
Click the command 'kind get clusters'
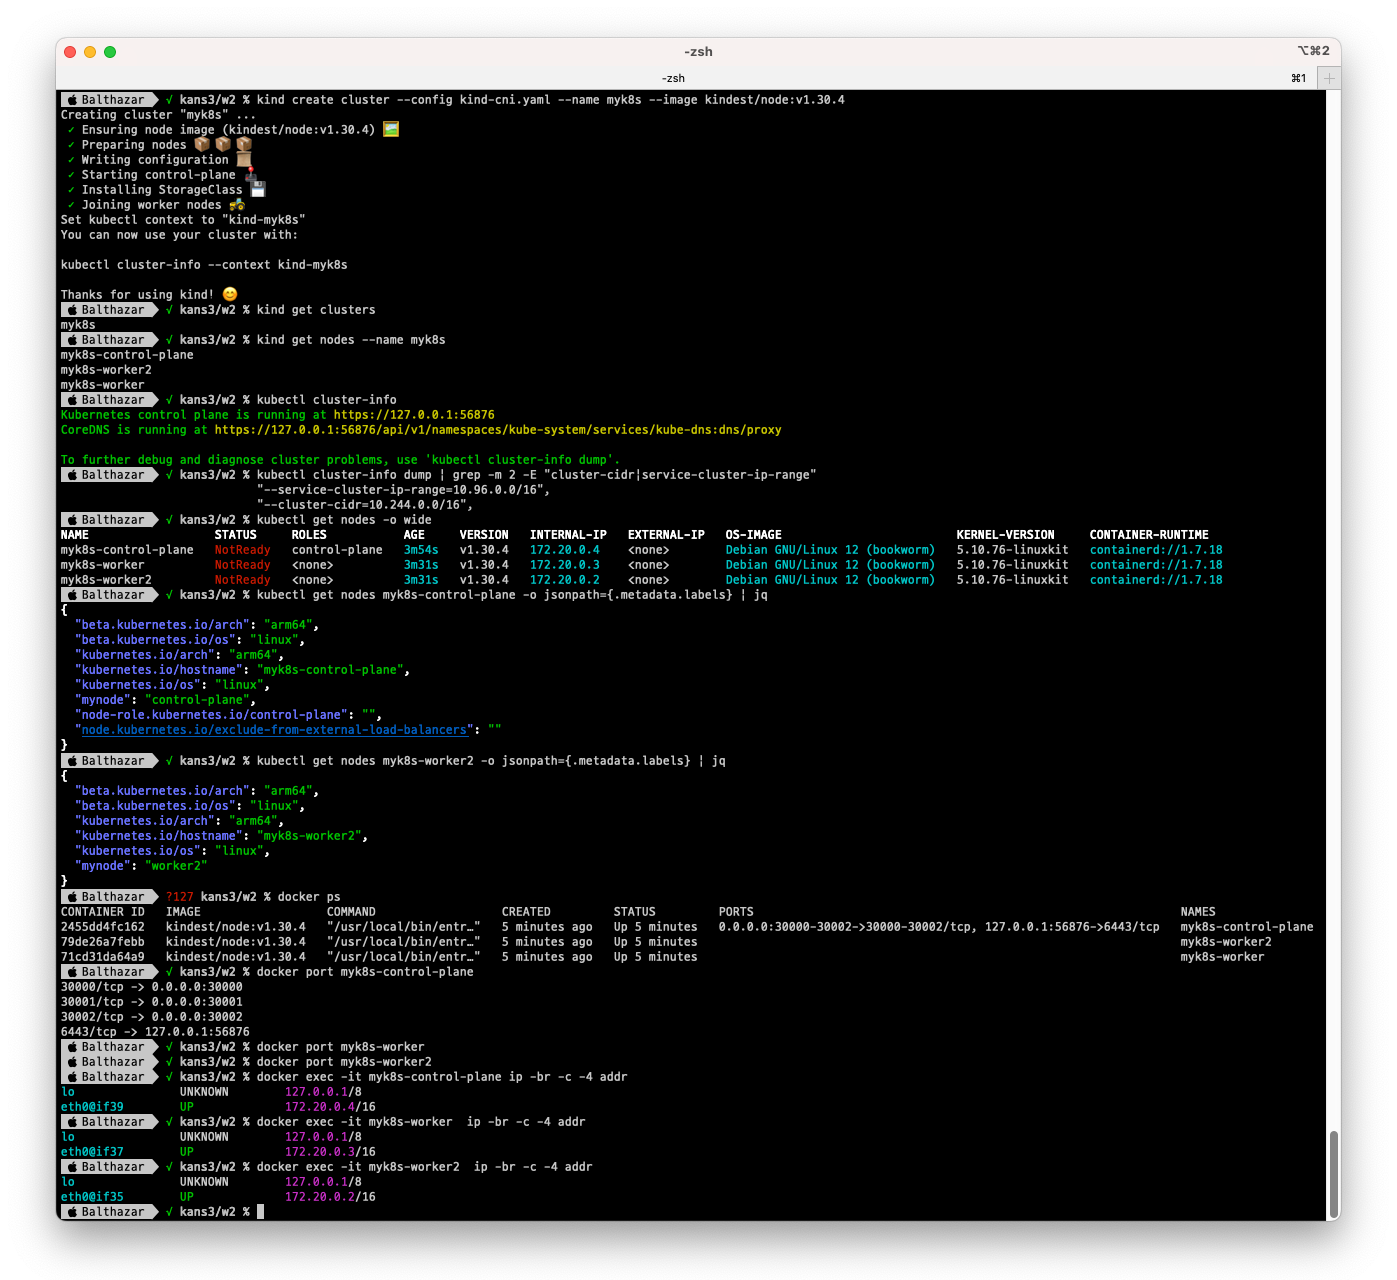(x=316, y=310)
